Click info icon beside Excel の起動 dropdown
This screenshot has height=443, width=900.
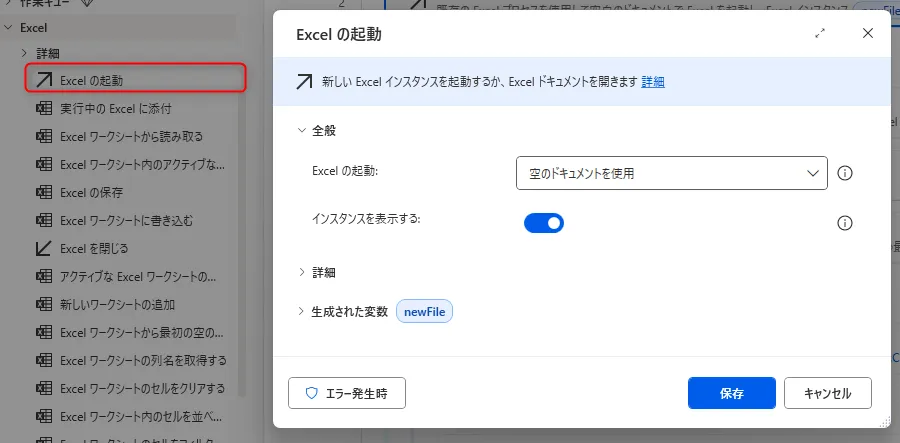[x=844, y=173]
